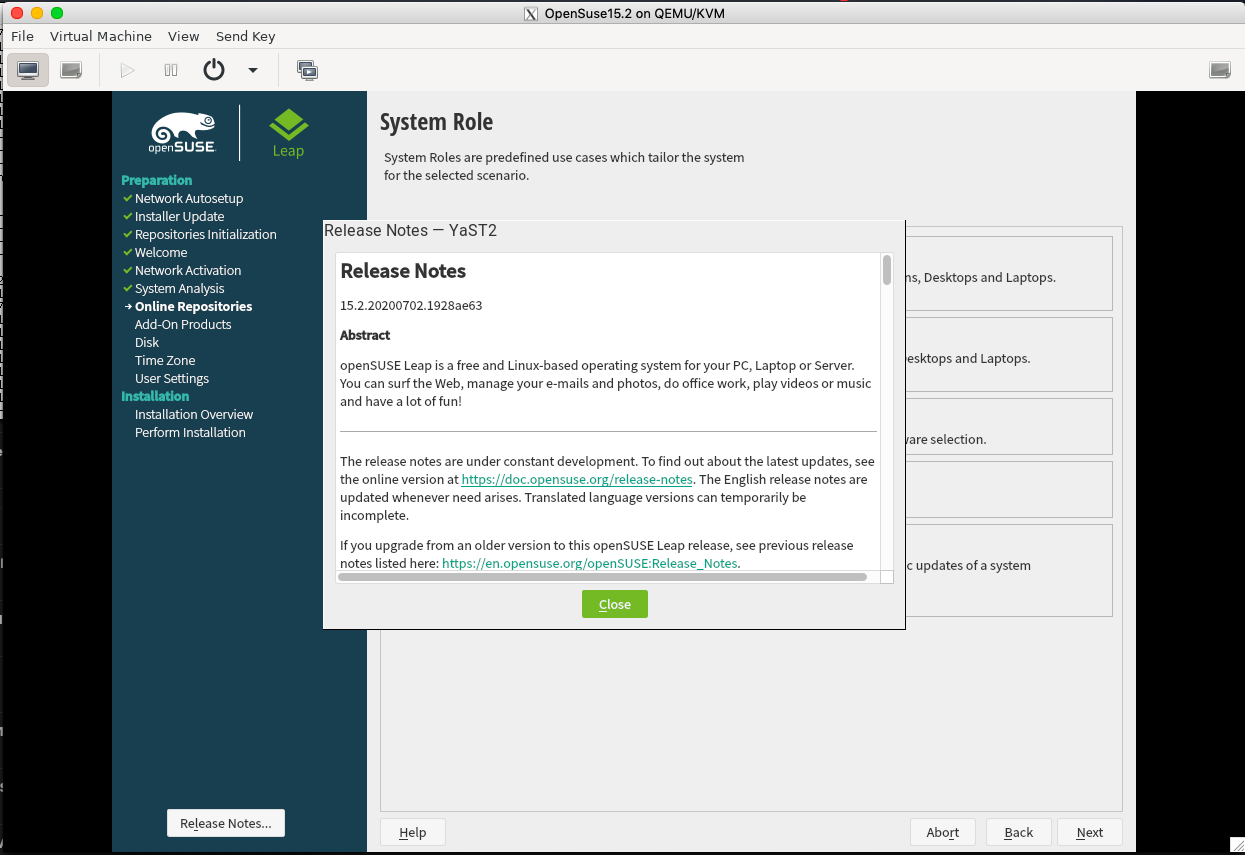1245x855 pixels.
Task: Select Installation Overview step
Action: click(x=194, y=414)
